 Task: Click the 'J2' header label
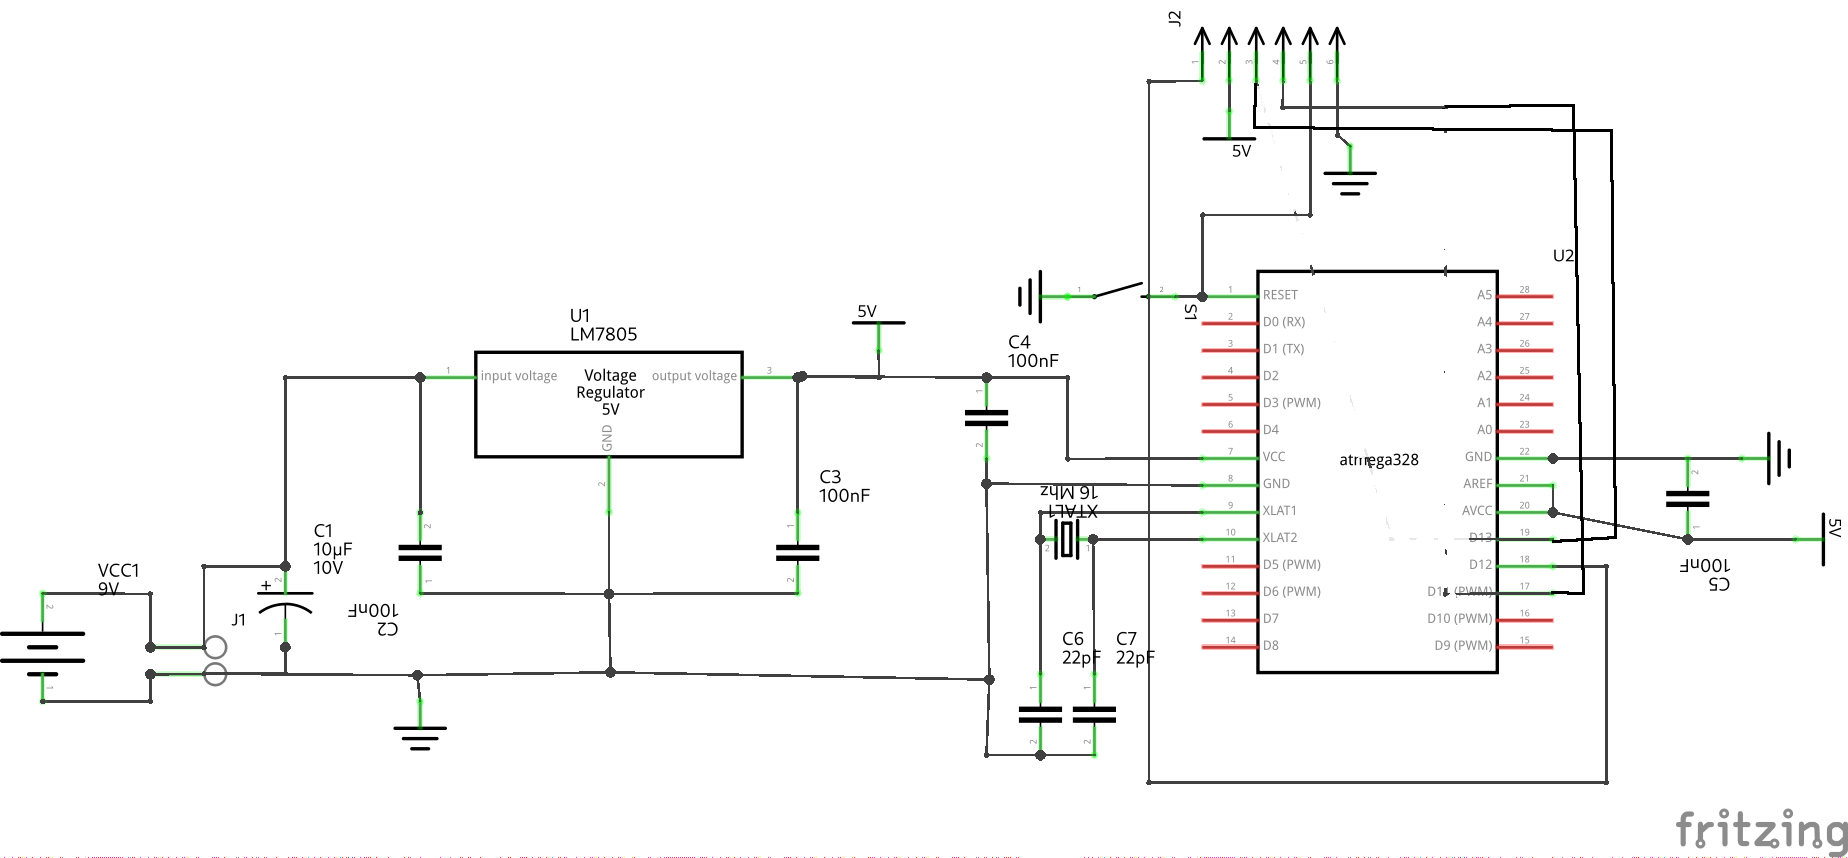[x=1176, y=18]
